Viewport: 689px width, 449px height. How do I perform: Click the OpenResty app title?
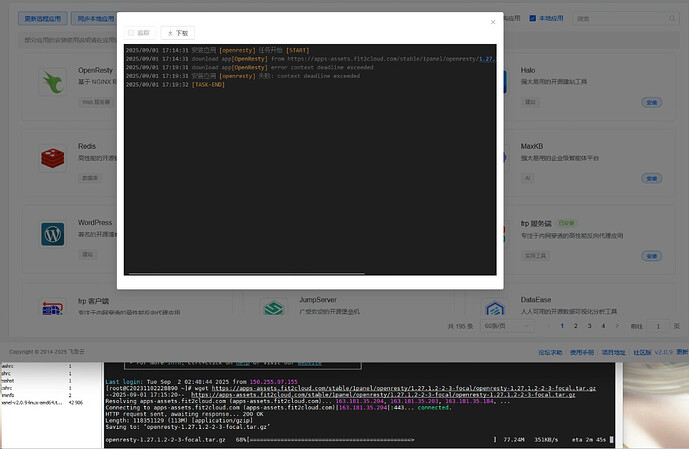coord(95,70)
